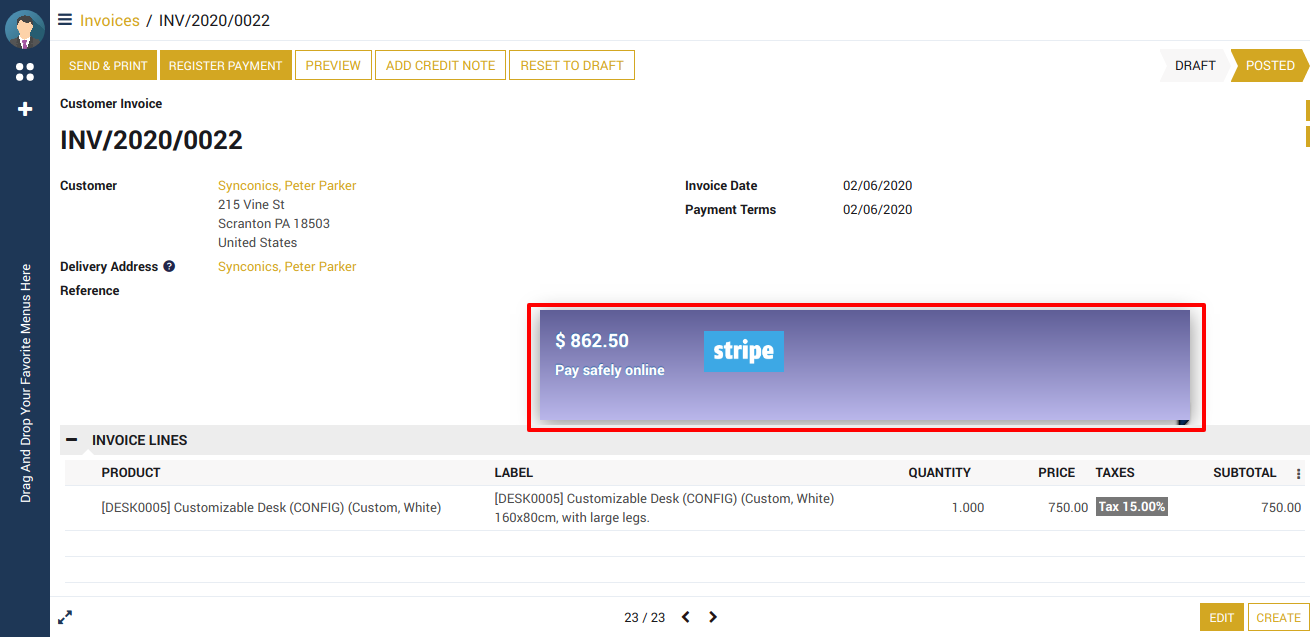Toggle the hamburger menu icon
Viewport: 1310px width, 637px height.
point(65,19)
